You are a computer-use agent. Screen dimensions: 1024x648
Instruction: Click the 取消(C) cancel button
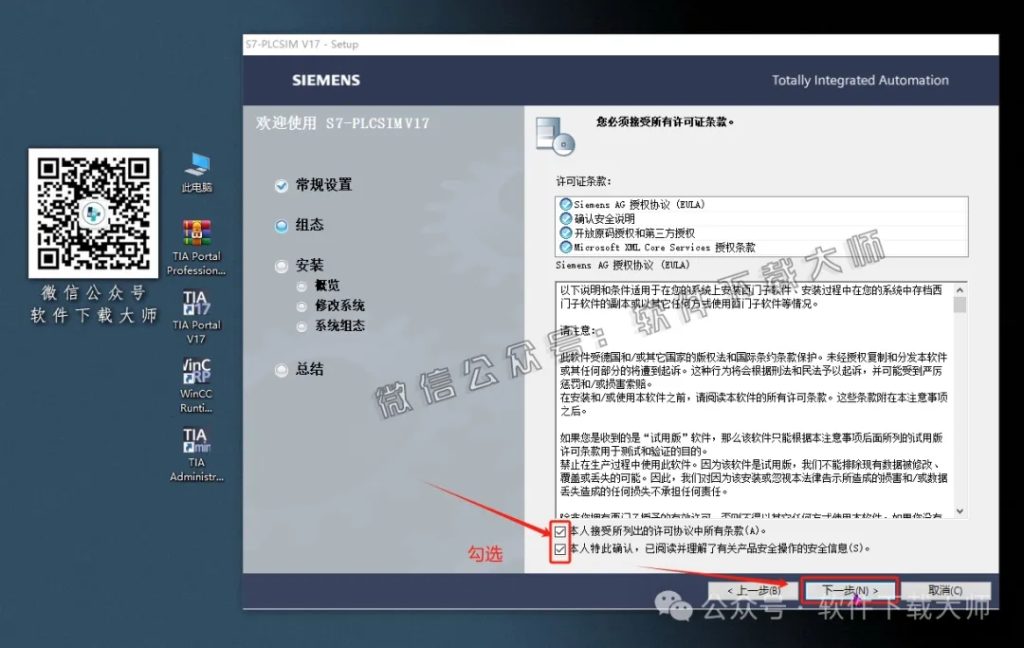coord(947,590)
